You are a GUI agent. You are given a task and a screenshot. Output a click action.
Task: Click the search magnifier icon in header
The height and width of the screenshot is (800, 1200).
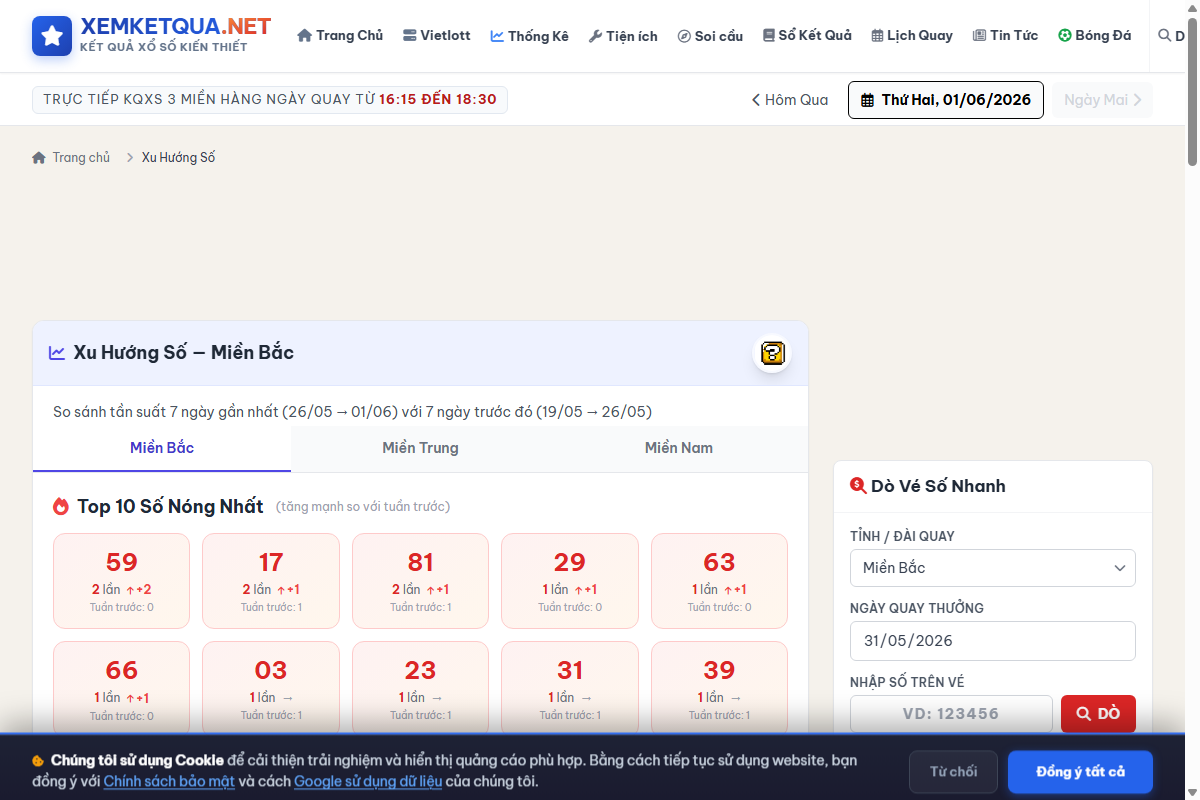(x=1164, y=35)
